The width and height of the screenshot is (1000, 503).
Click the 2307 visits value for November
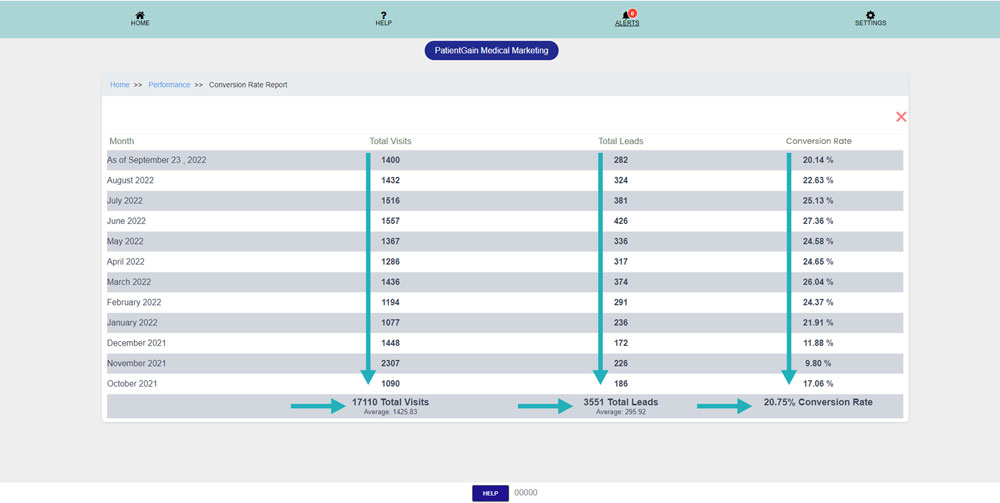point(390,363)
